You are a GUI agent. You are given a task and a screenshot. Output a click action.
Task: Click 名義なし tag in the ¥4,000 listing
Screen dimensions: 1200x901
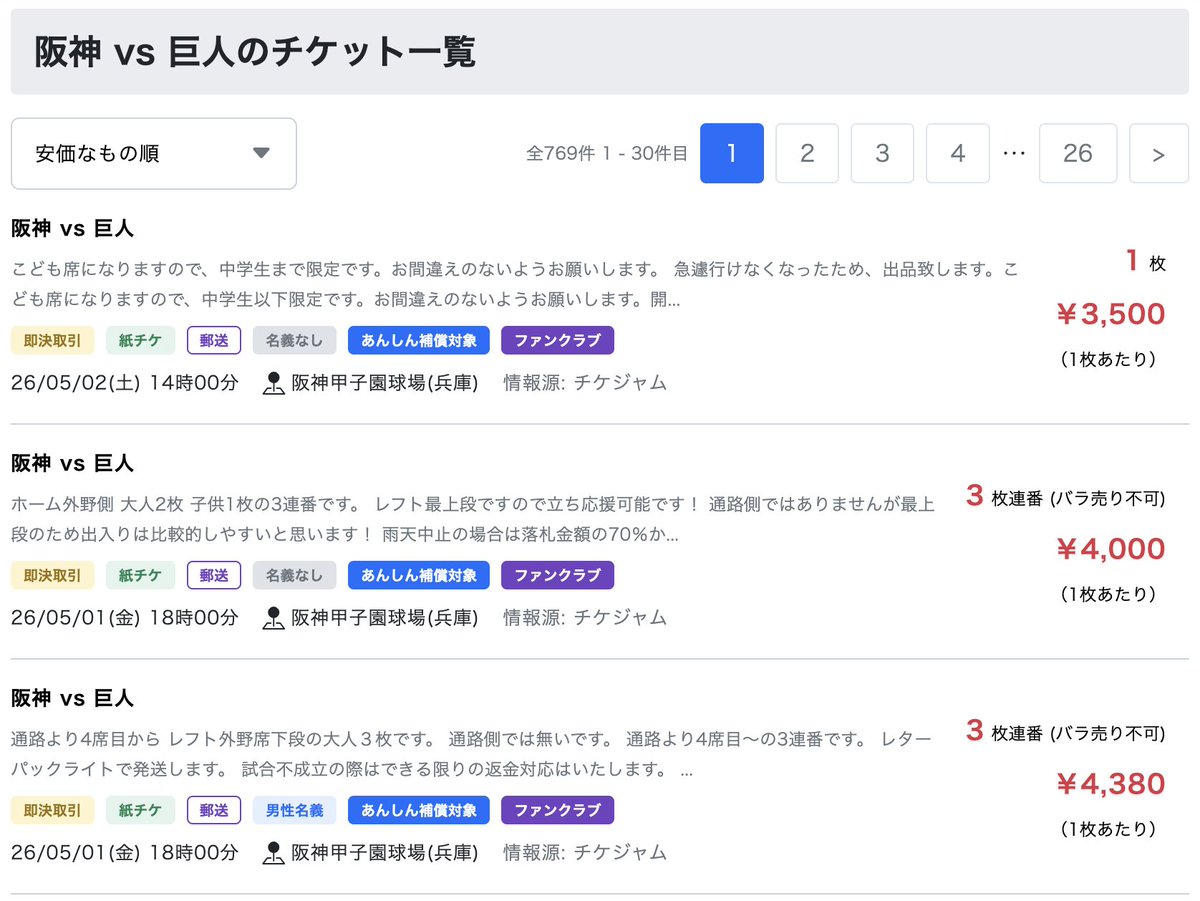295,575
